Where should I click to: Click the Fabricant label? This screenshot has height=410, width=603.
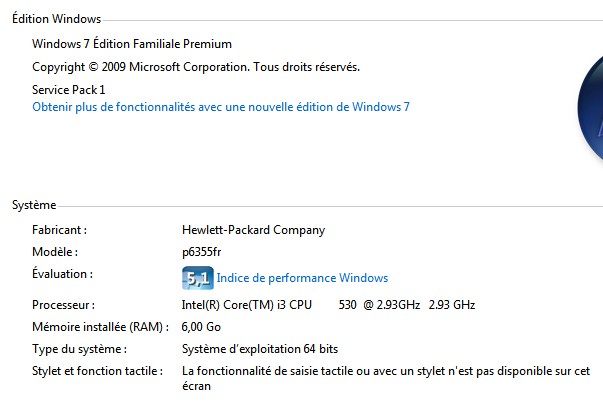[x=60, y=230]
